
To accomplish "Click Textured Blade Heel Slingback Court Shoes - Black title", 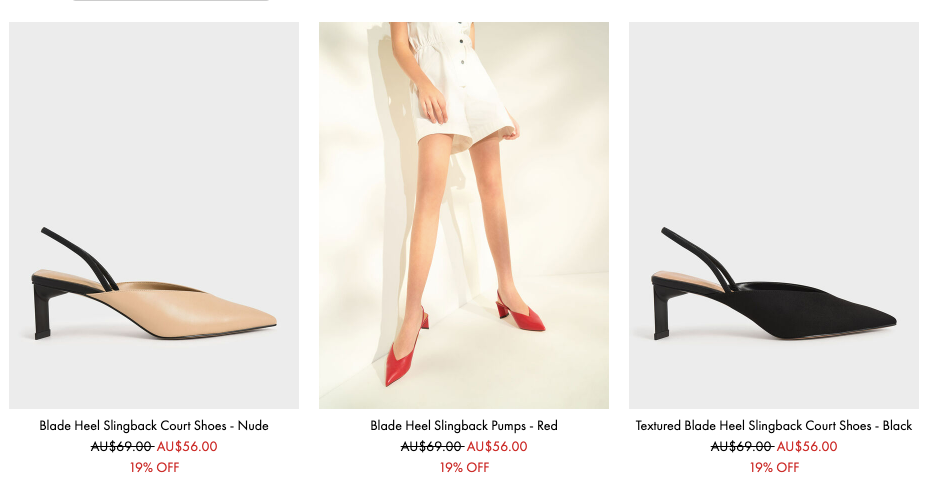I will [773, 426].
